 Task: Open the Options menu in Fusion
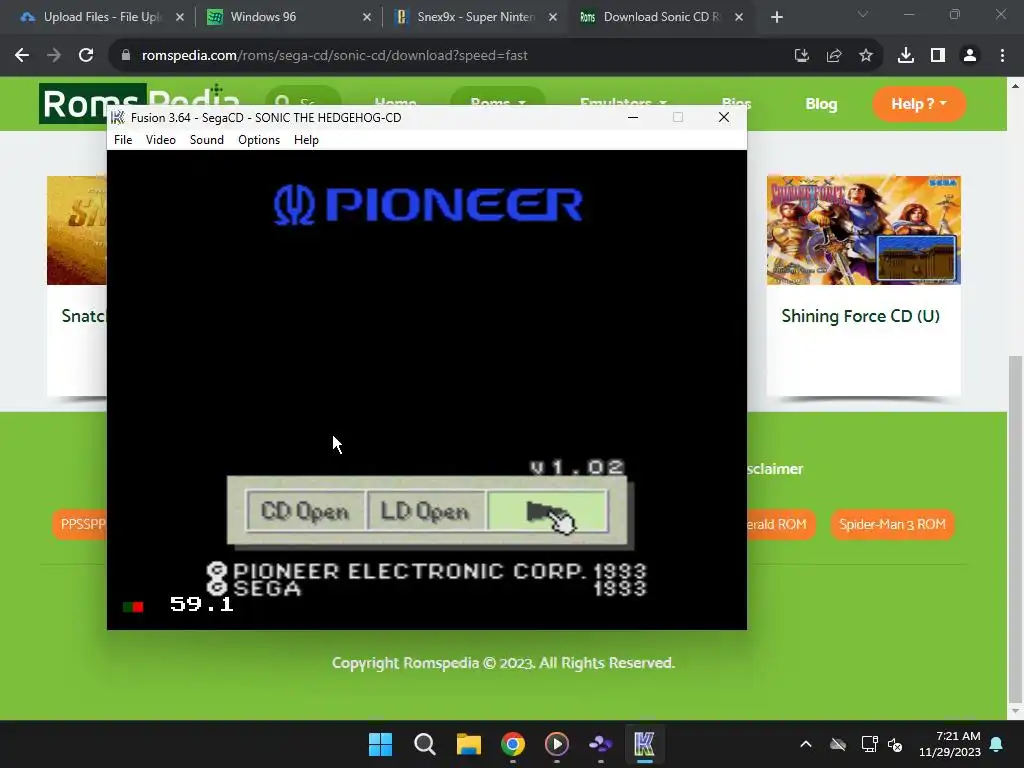coord(259,140)
